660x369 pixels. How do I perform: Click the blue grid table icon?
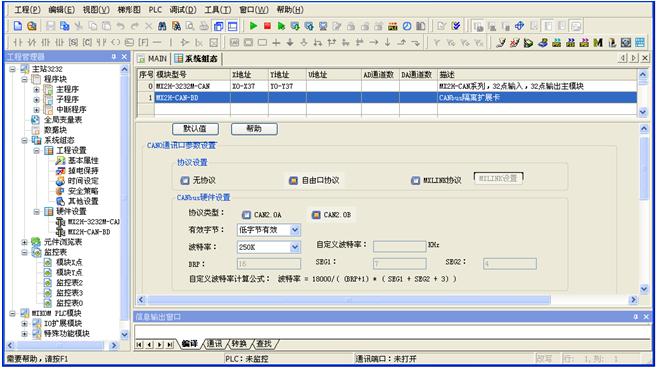[x=639, y=42]
